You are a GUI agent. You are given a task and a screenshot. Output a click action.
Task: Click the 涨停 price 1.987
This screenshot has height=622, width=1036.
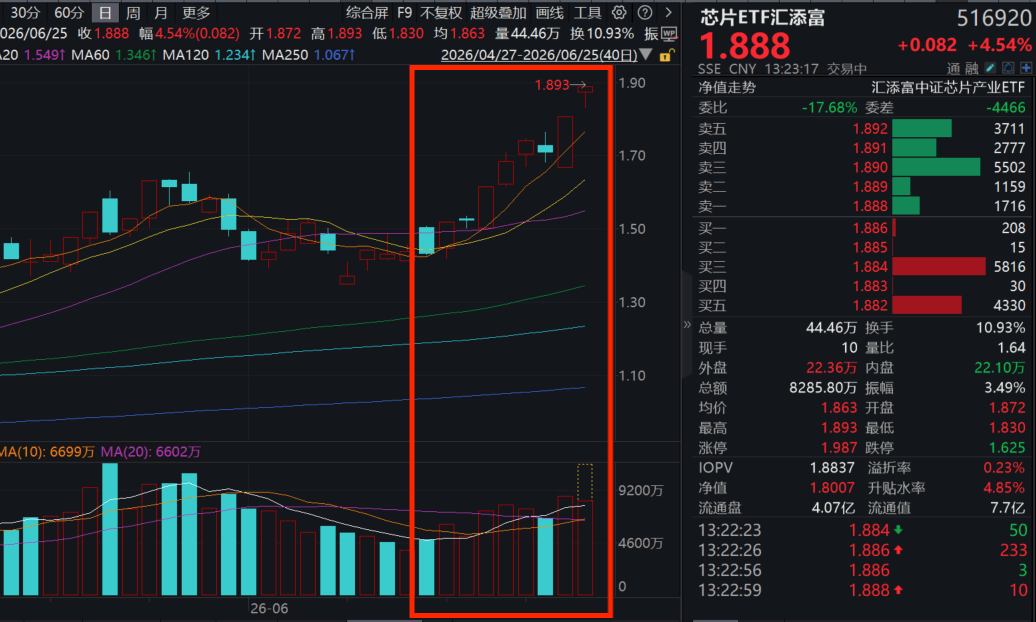[x=839, y=447]
